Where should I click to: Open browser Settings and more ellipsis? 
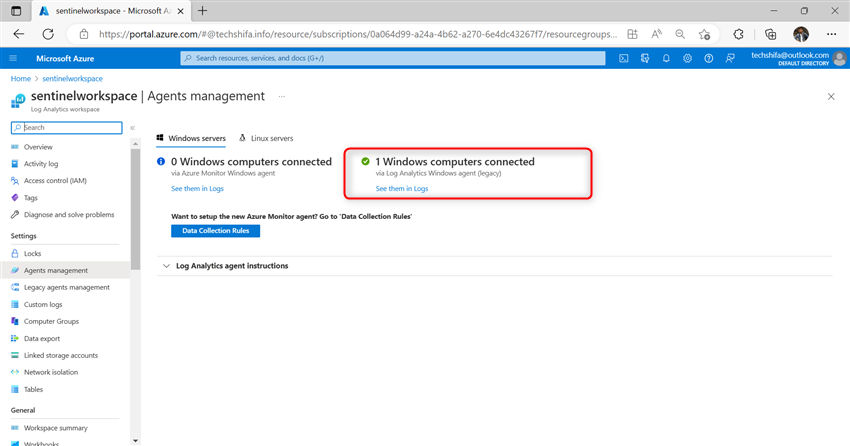[832, 34]
